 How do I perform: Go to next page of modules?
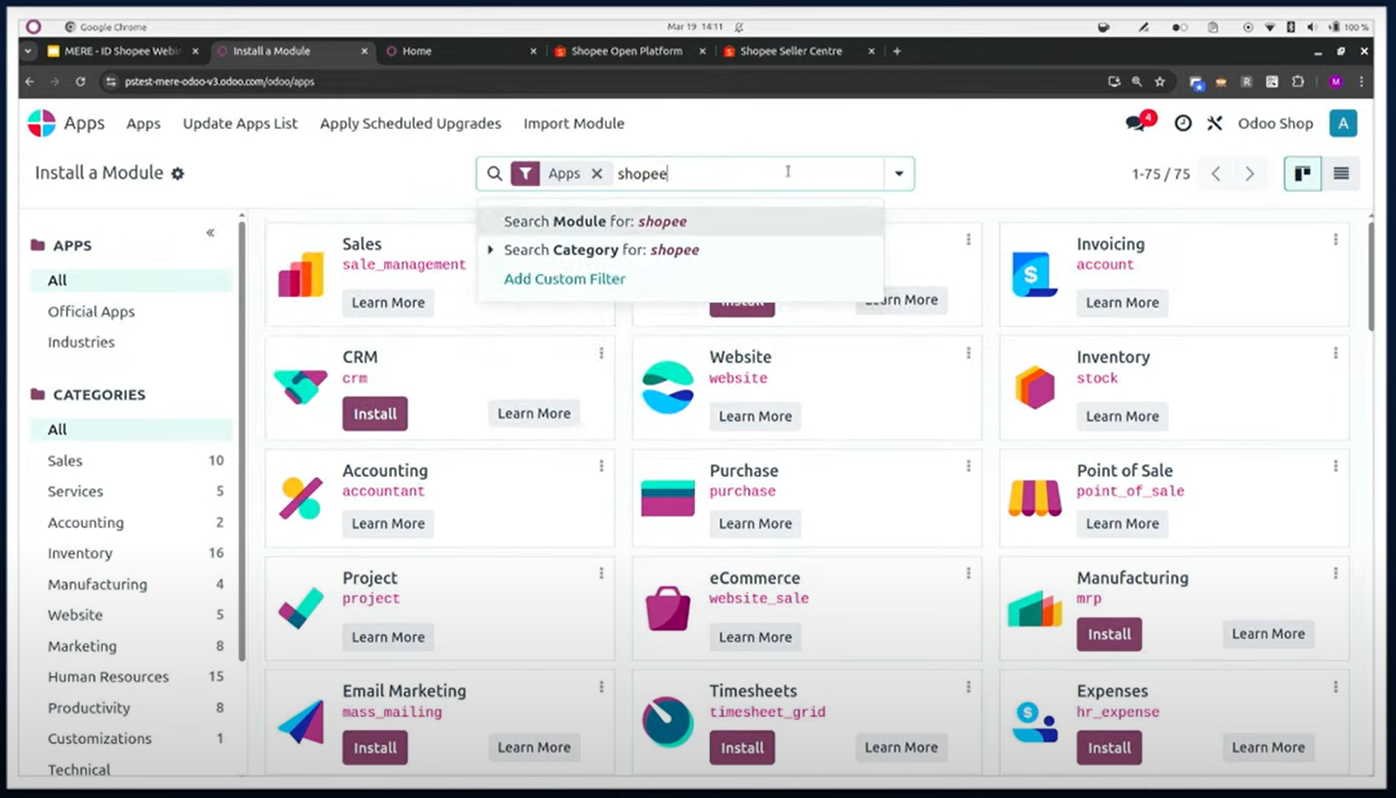click(1249, 173)
